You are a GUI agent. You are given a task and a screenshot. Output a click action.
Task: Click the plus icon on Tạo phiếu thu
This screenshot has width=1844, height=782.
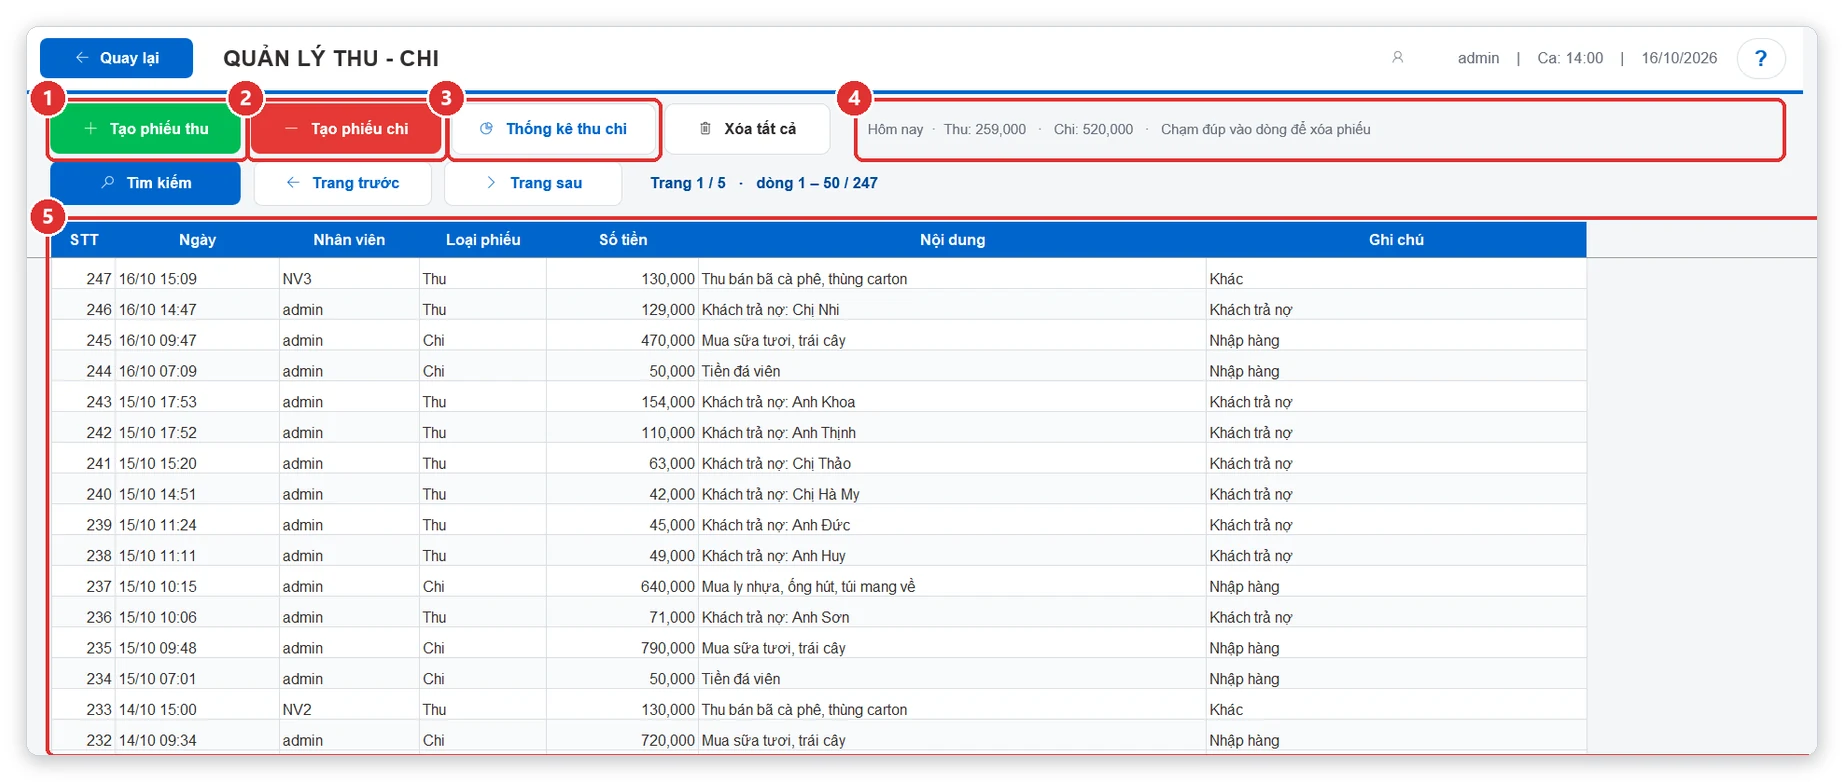point(90,128)
